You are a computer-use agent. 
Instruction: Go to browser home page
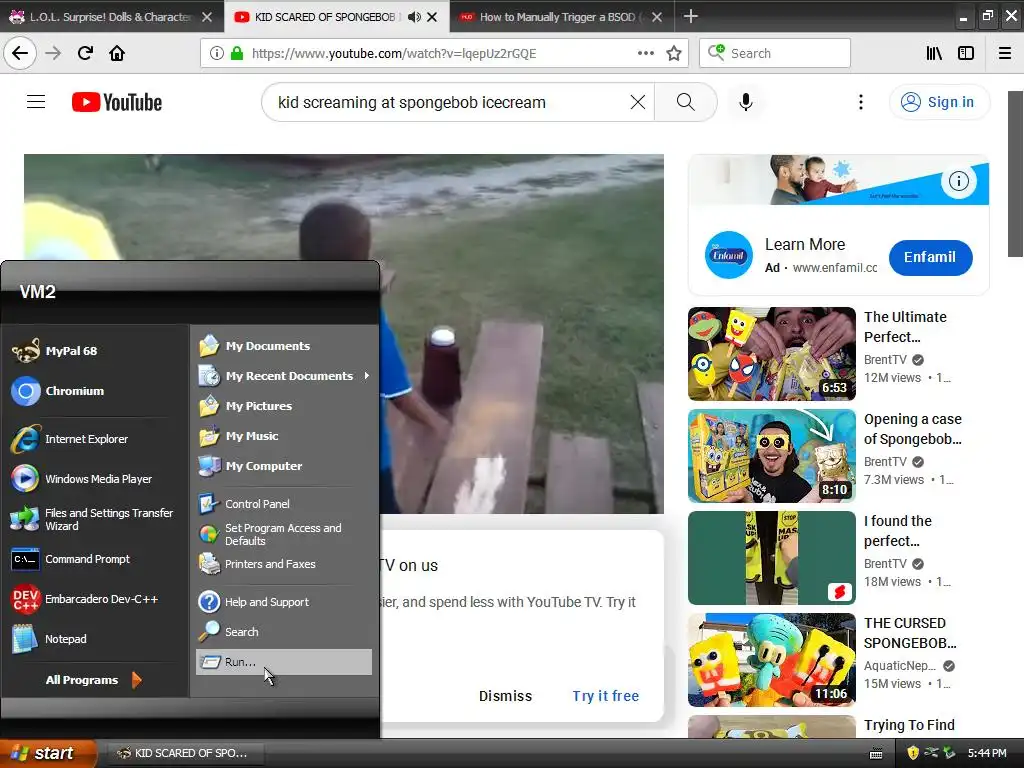[x=117, y=54]
